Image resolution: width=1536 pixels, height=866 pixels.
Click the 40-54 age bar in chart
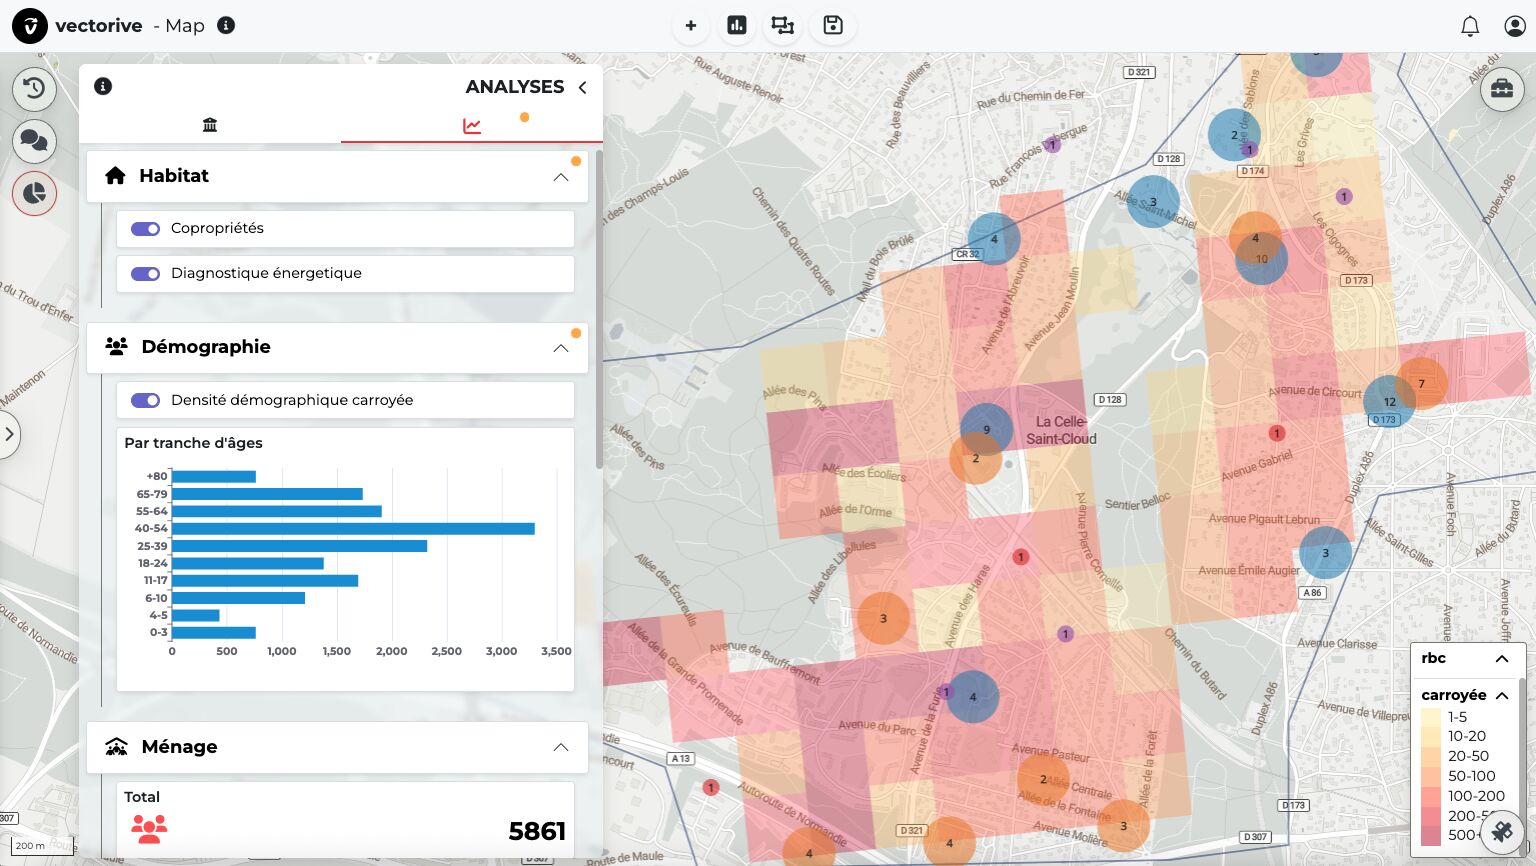[353, 529]
